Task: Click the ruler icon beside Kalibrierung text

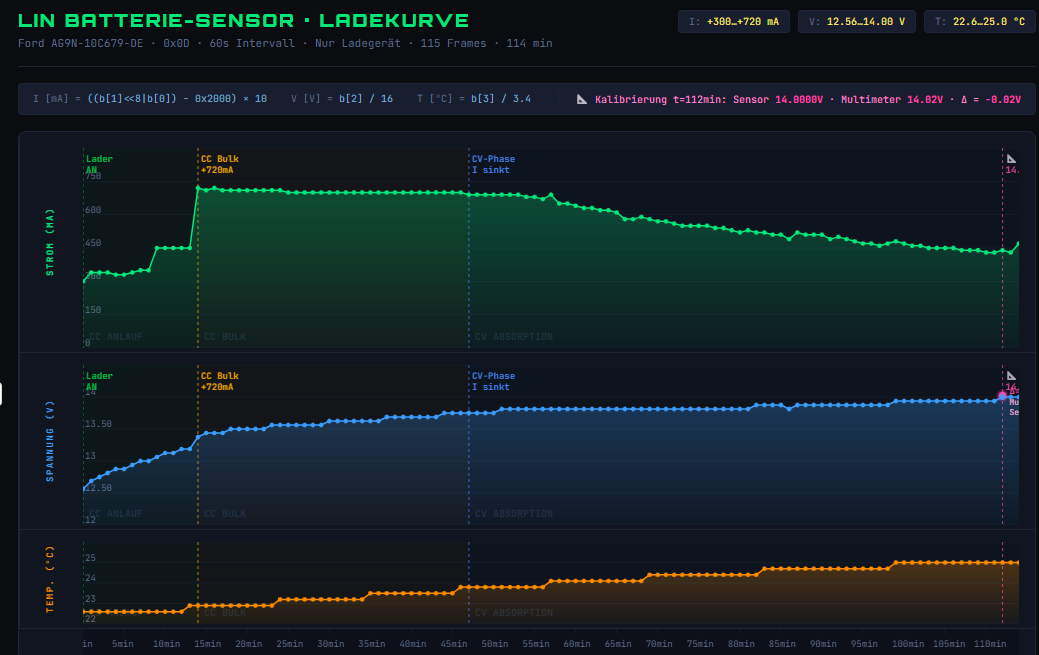Action: click(582, 100)
